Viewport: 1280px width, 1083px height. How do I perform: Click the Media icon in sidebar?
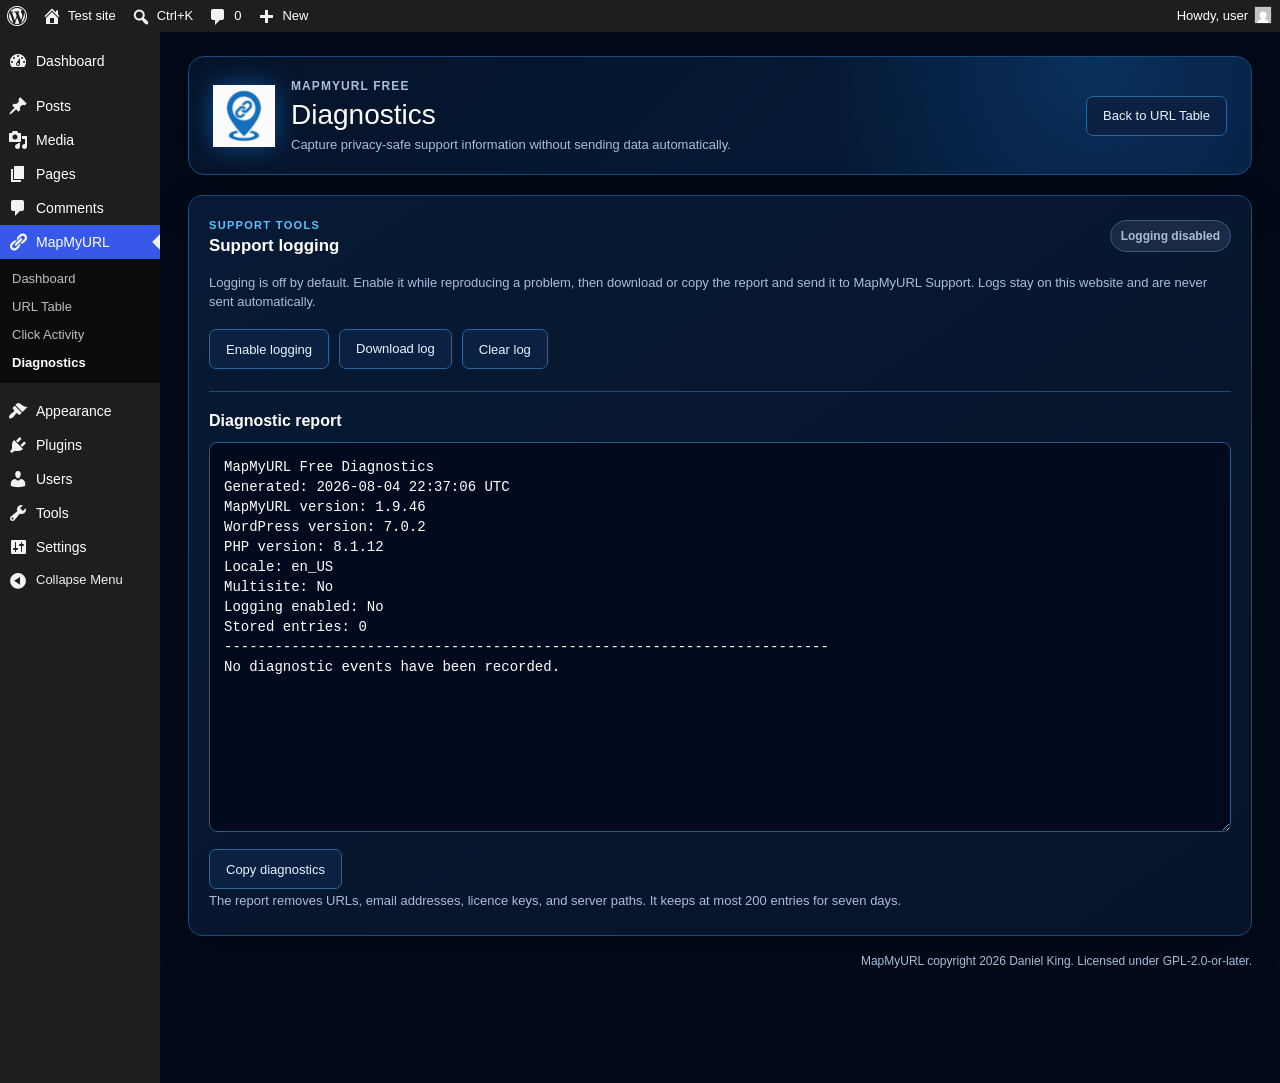tap(18, 140)
